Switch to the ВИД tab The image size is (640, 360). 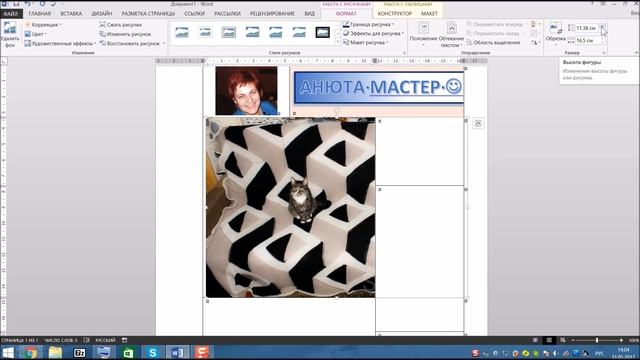tap(309, 14)
